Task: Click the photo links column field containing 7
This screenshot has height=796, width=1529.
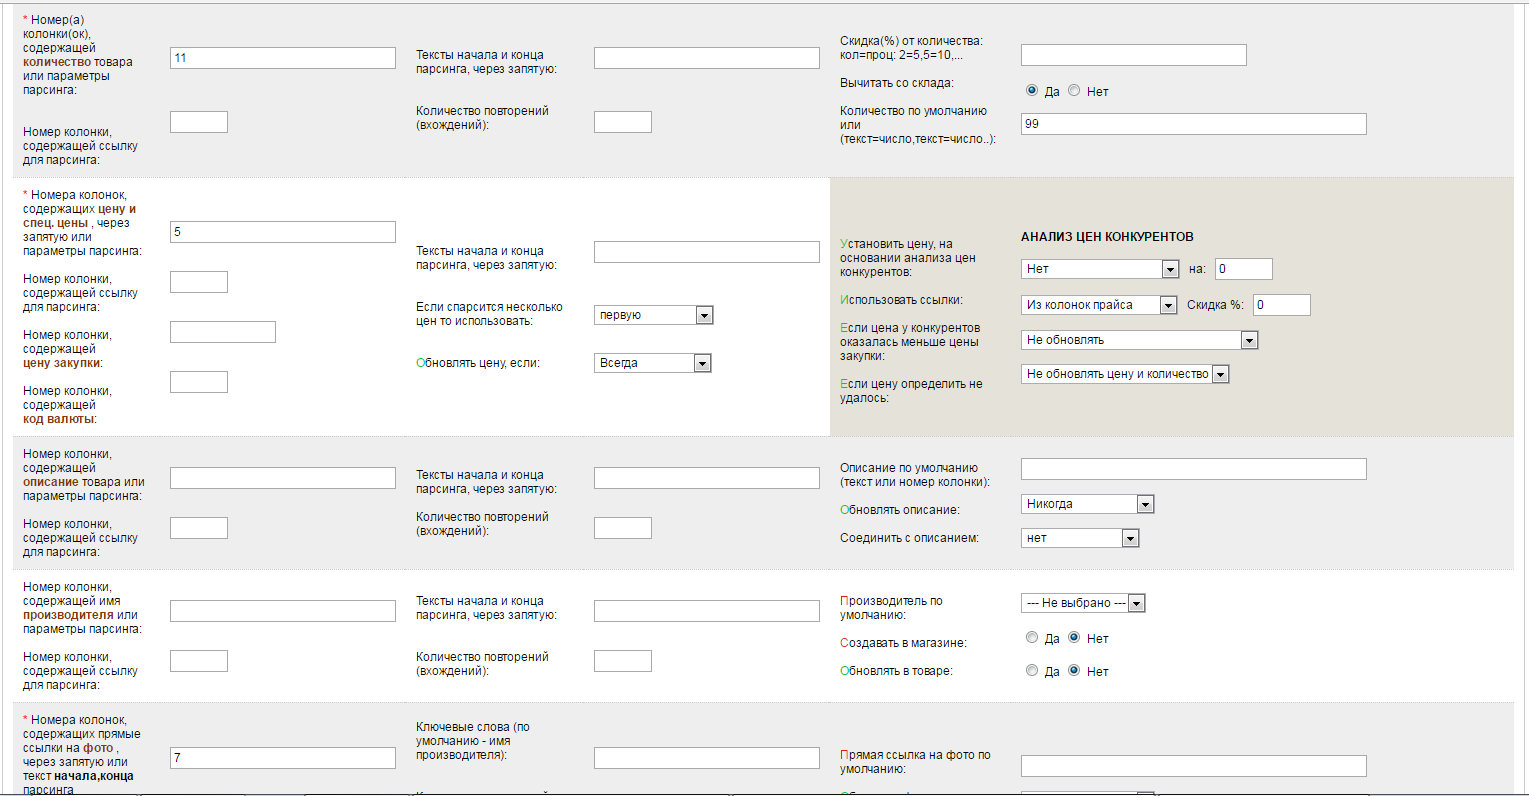Action: [x=282, y=758]
